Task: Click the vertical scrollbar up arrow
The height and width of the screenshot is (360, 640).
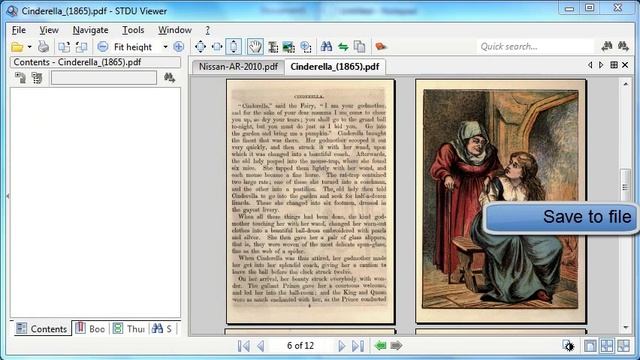Action: point(625,84)
